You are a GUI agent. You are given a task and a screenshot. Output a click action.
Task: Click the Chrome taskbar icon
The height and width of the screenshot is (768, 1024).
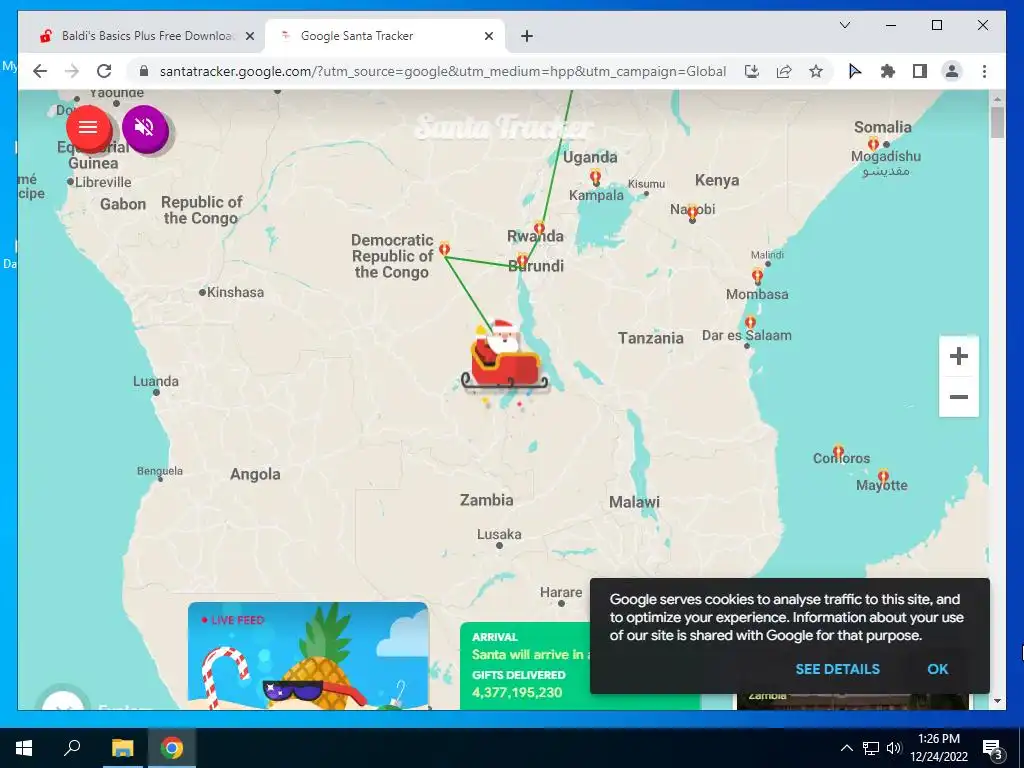click(x=172, y=748)
